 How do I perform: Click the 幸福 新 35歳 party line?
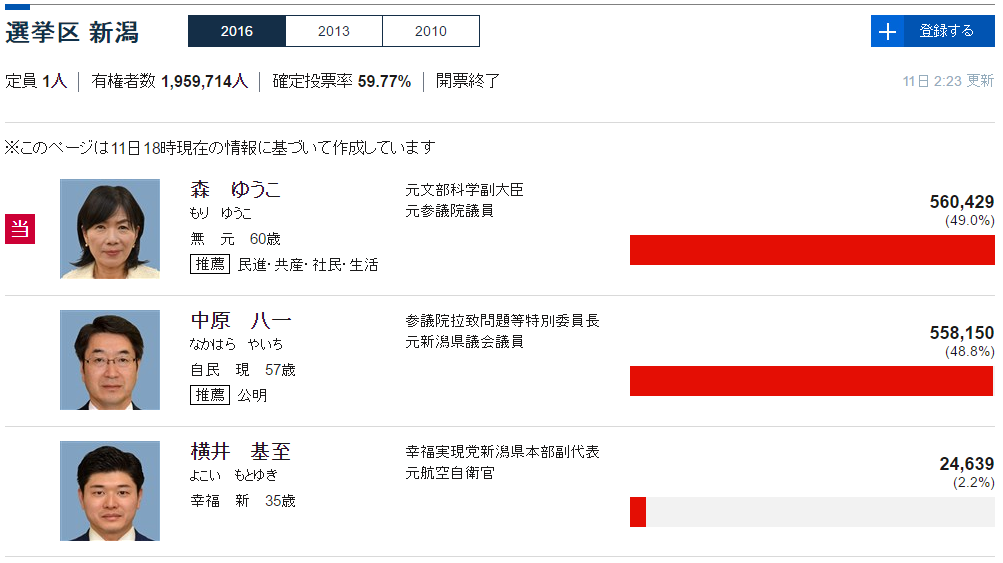tap(242, 501)
